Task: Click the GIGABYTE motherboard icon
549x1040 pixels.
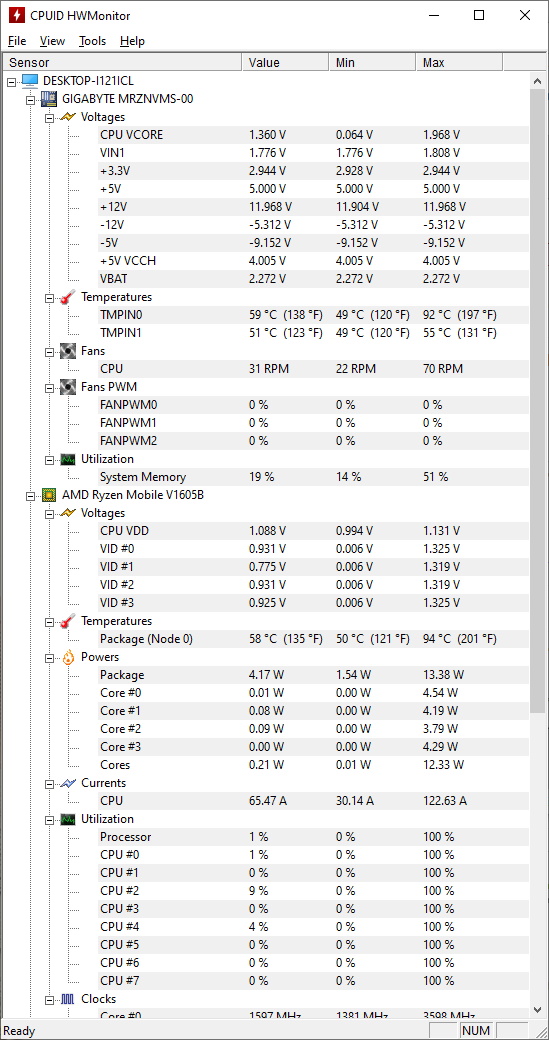Action: (49, 99)
